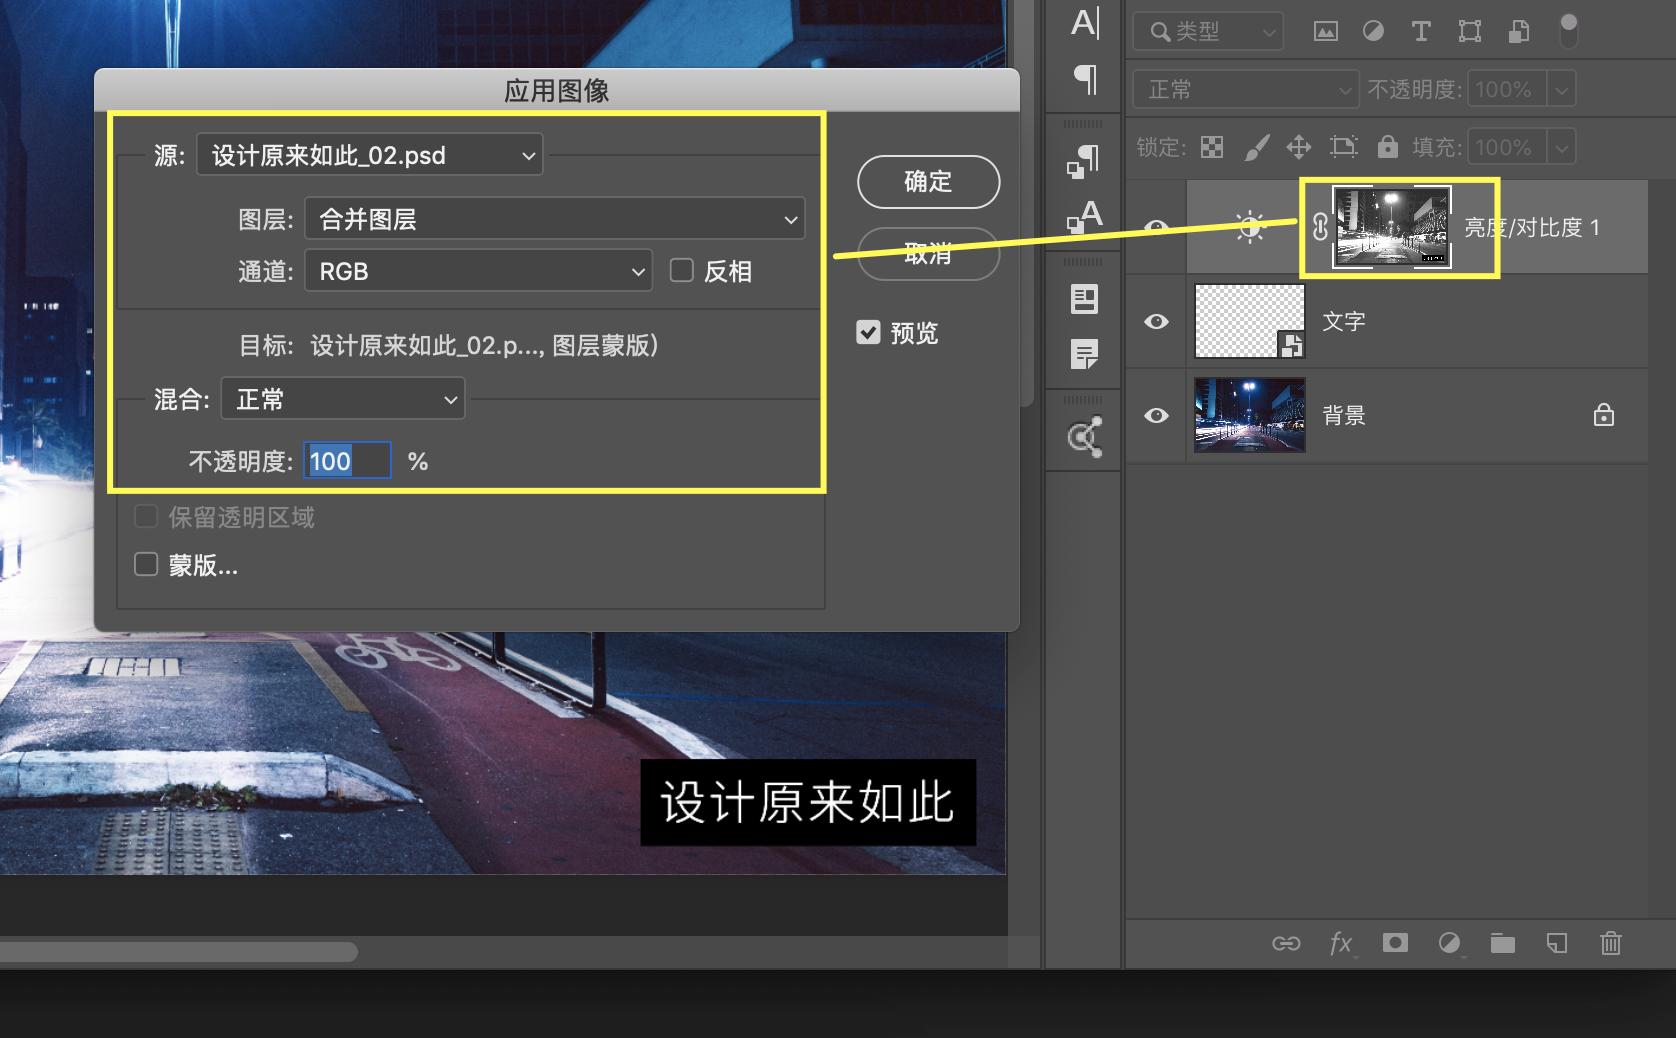
Task: Create a new layer group
Action: (x=1502, y=943)
